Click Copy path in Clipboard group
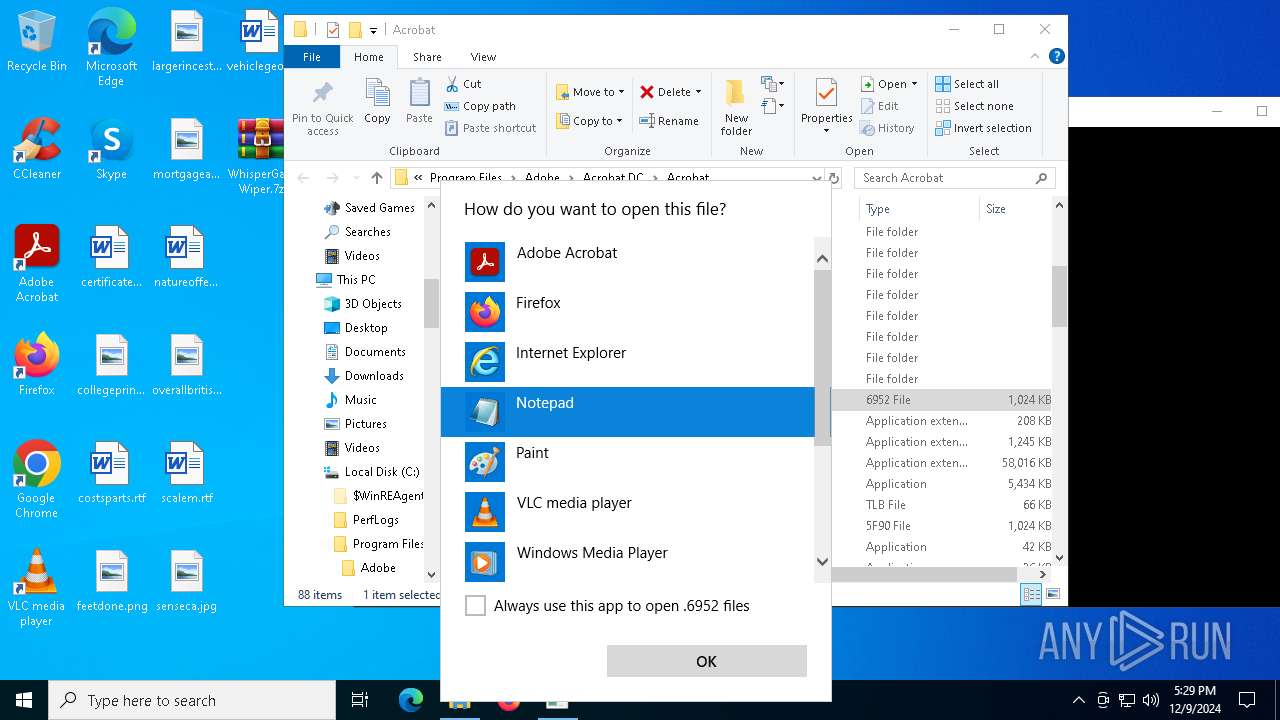The height and width of the screenshot is (720, 1280). click(x=480, y=106)
